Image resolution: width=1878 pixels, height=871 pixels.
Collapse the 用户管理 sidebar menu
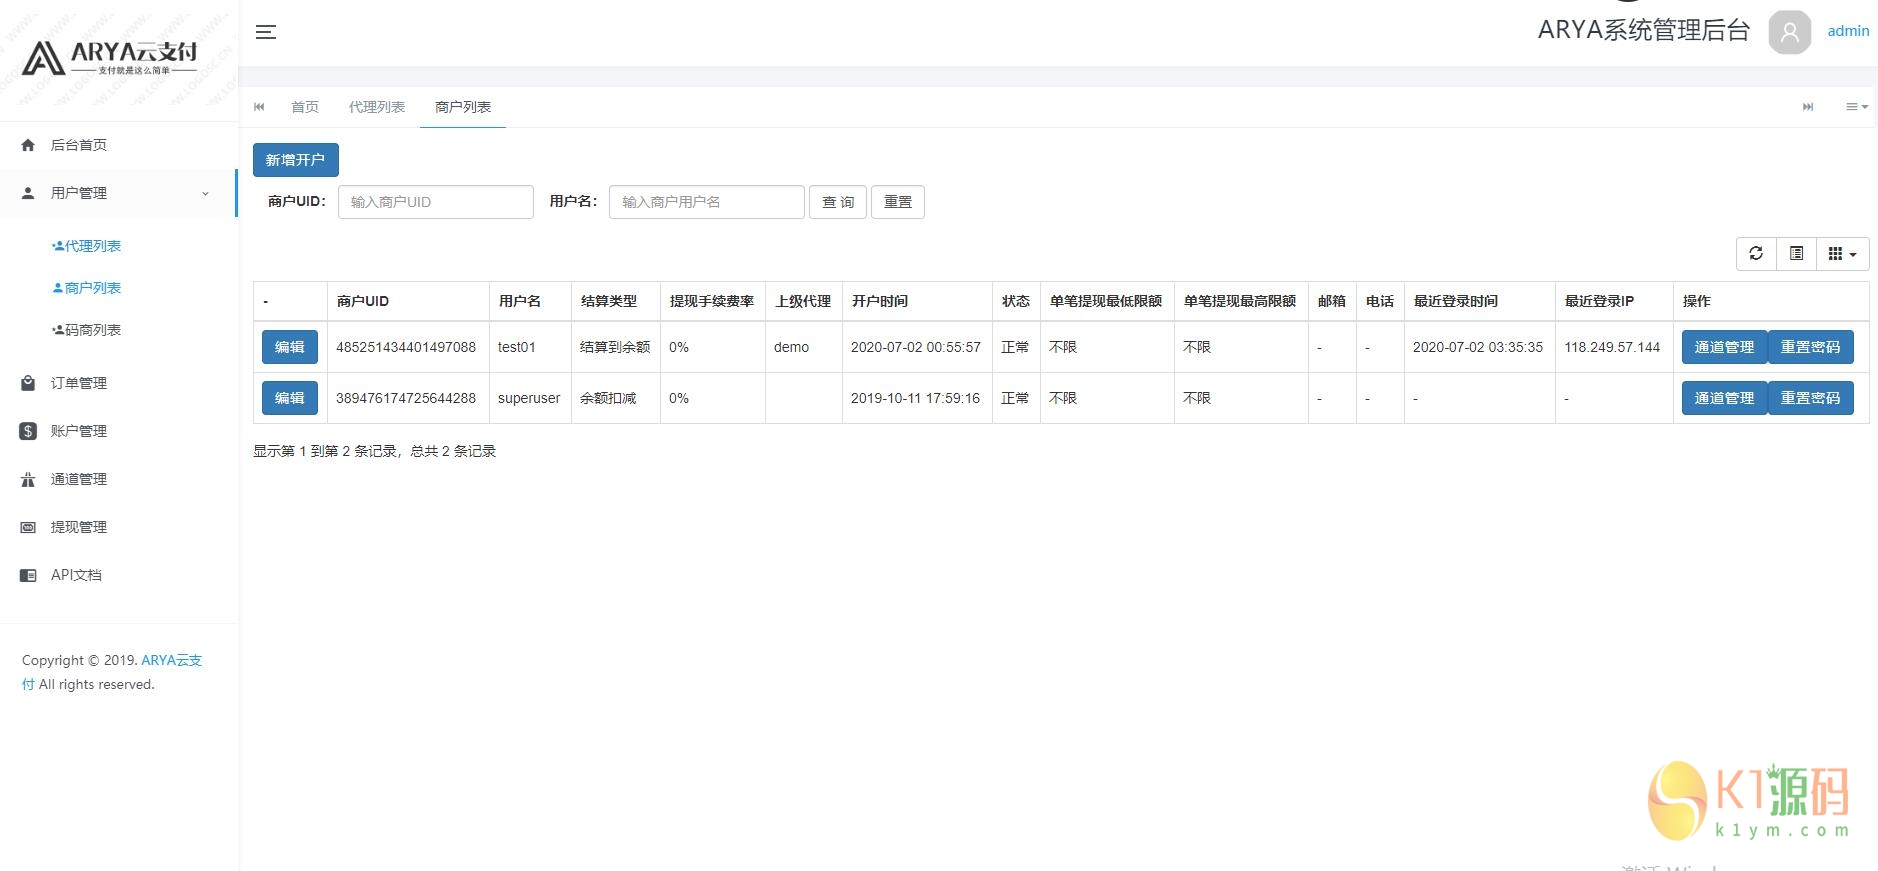[118, 193]
